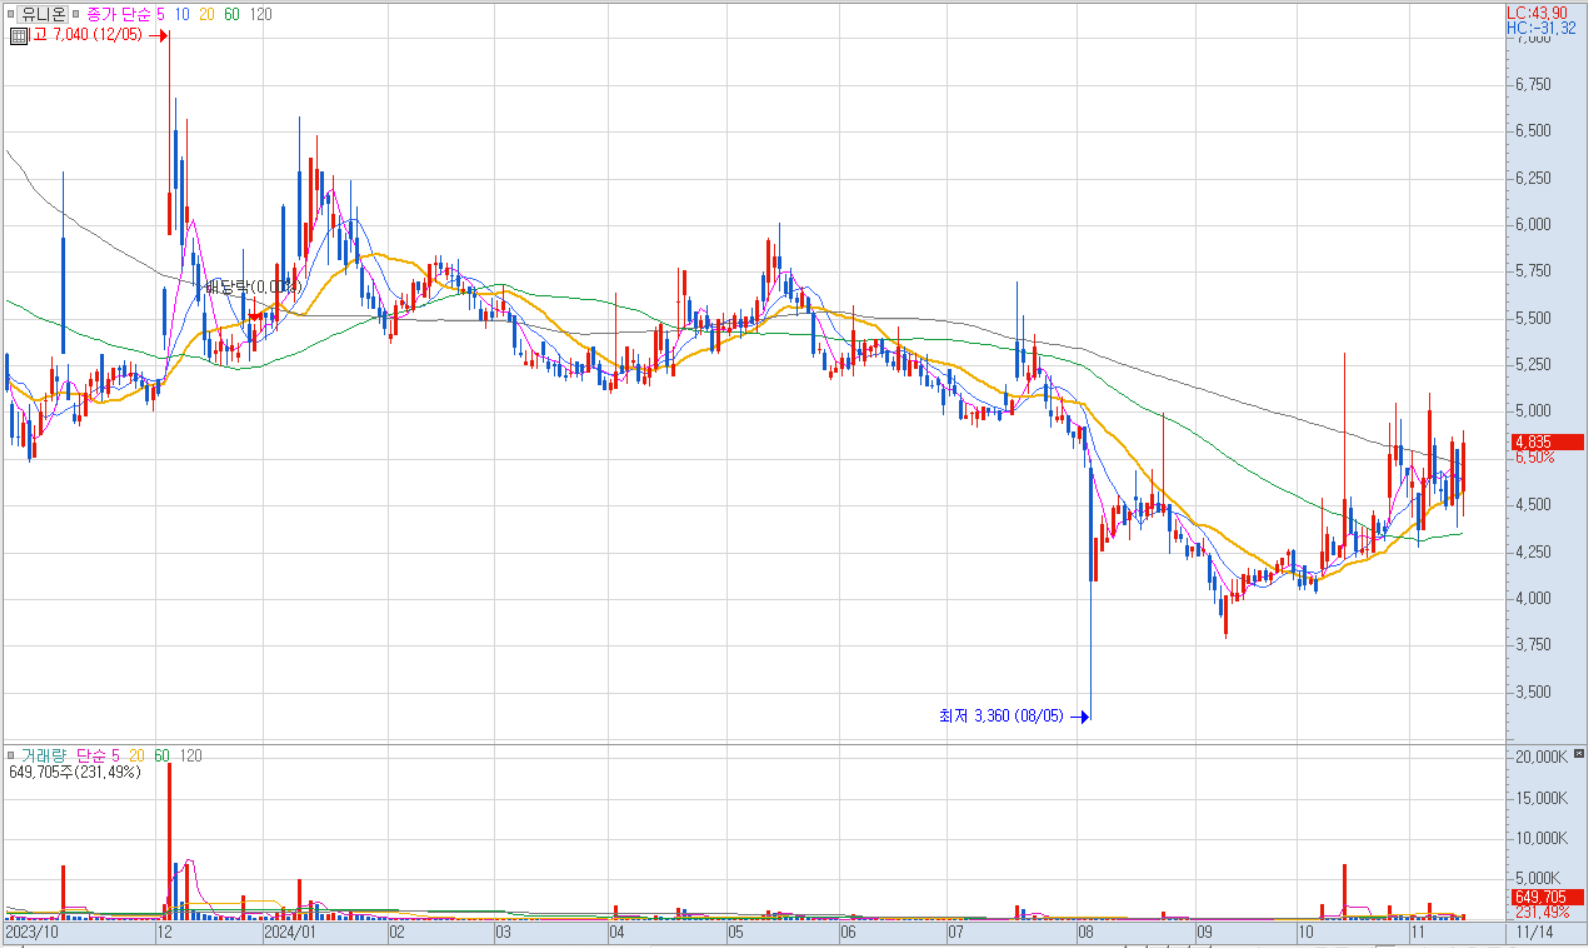Select the price 120-day moving average legend
The image size is (1588, 948).
260,14
